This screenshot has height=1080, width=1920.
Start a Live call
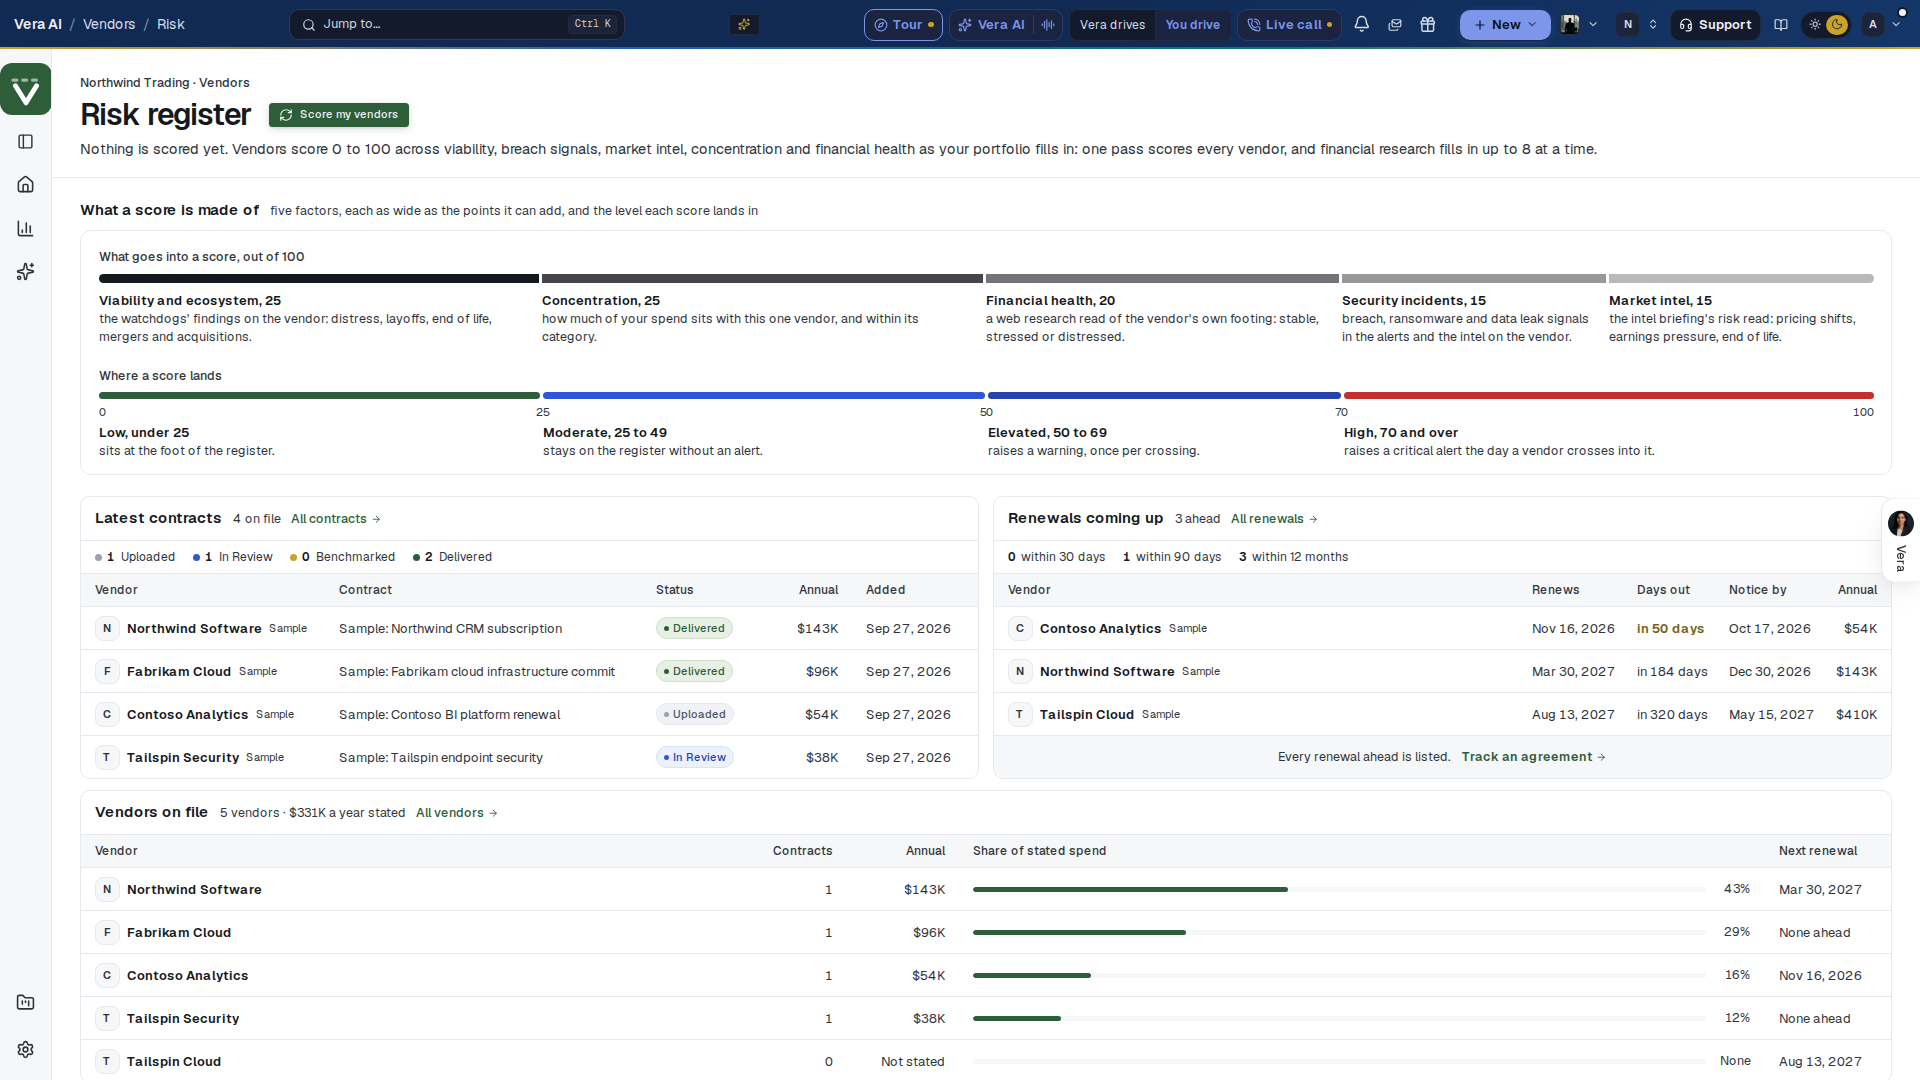pyautogui.click(x=1289, y=24)
